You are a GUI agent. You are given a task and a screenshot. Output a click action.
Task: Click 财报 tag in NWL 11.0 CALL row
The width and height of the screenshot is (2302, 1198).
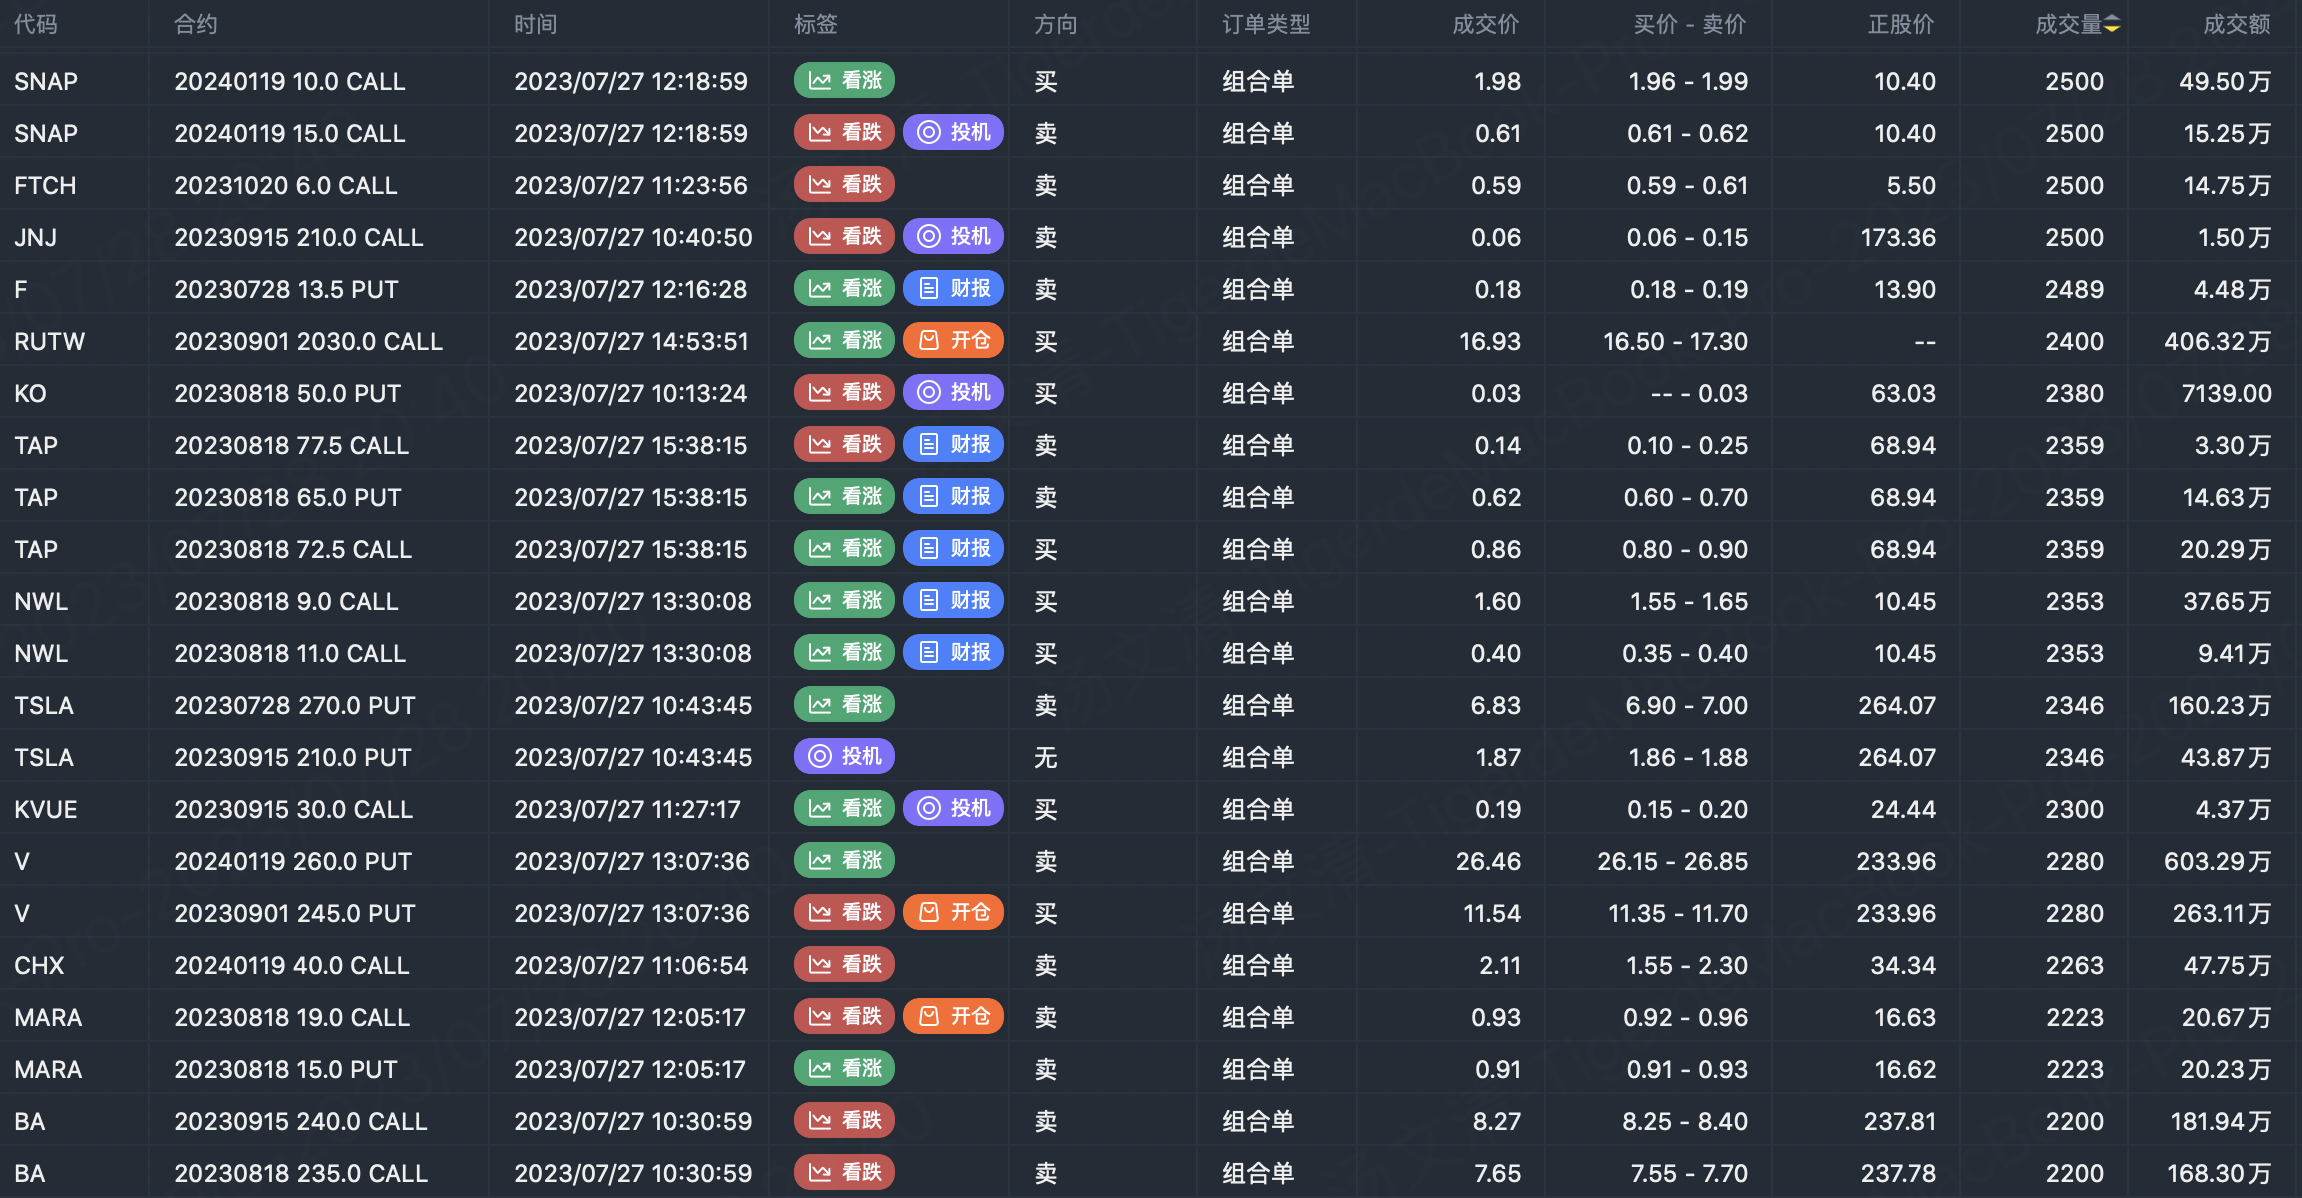pyautogui.click(x=953, y=653)
